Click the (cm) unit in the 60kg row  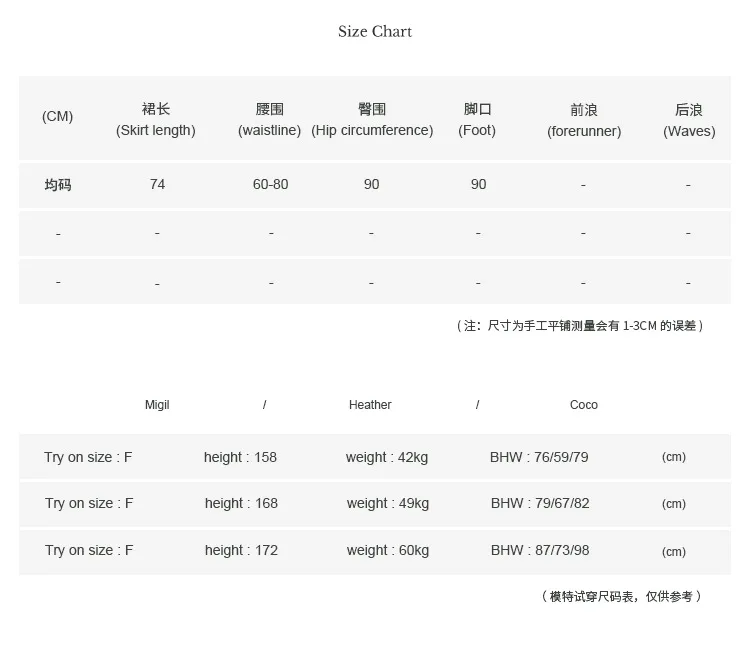pyautogui.click(x=673, y=551)
